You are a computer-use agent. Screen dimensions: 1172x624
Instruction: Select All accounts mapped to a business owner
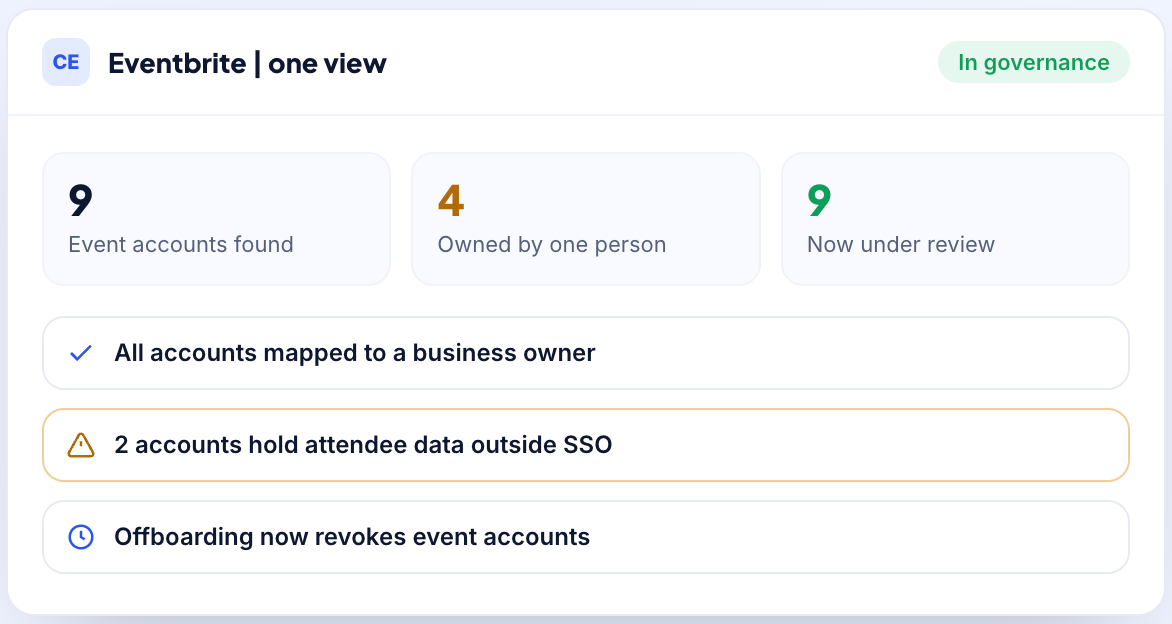coord(586,353)
